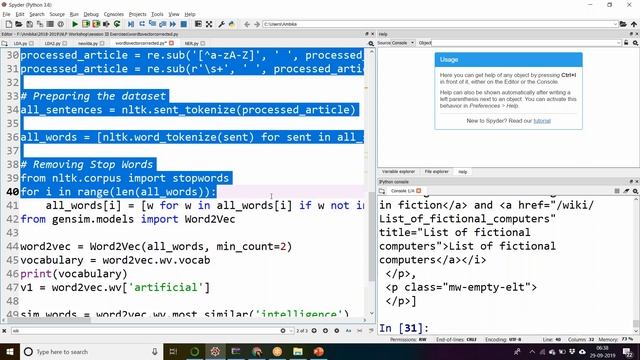640x360 pixels.
Task: Close the wordtovectorcorrected.py tab
Action: (171, 43)
